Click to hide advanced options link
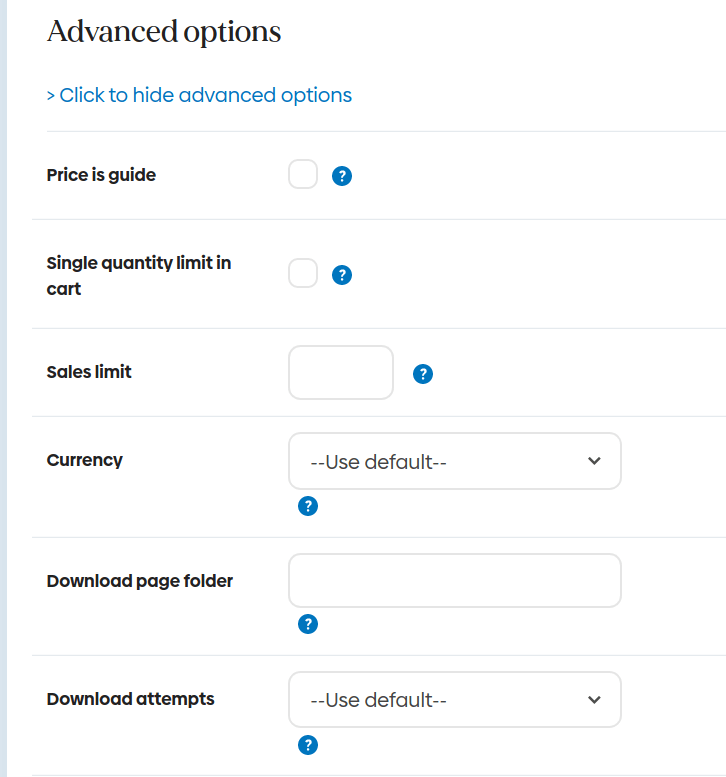This screenshot has width=726, height=777. [199, 95]
